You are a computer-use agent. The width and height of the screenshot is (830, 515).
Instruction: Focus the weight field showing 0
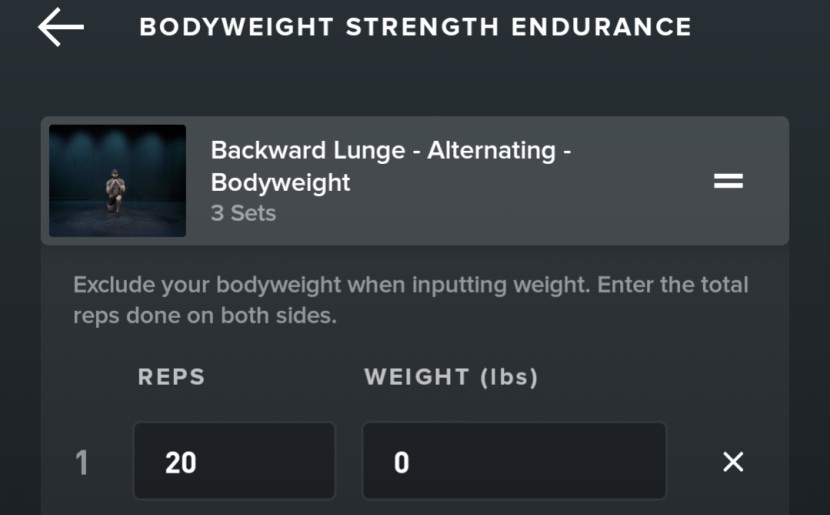tap(514, 461)
